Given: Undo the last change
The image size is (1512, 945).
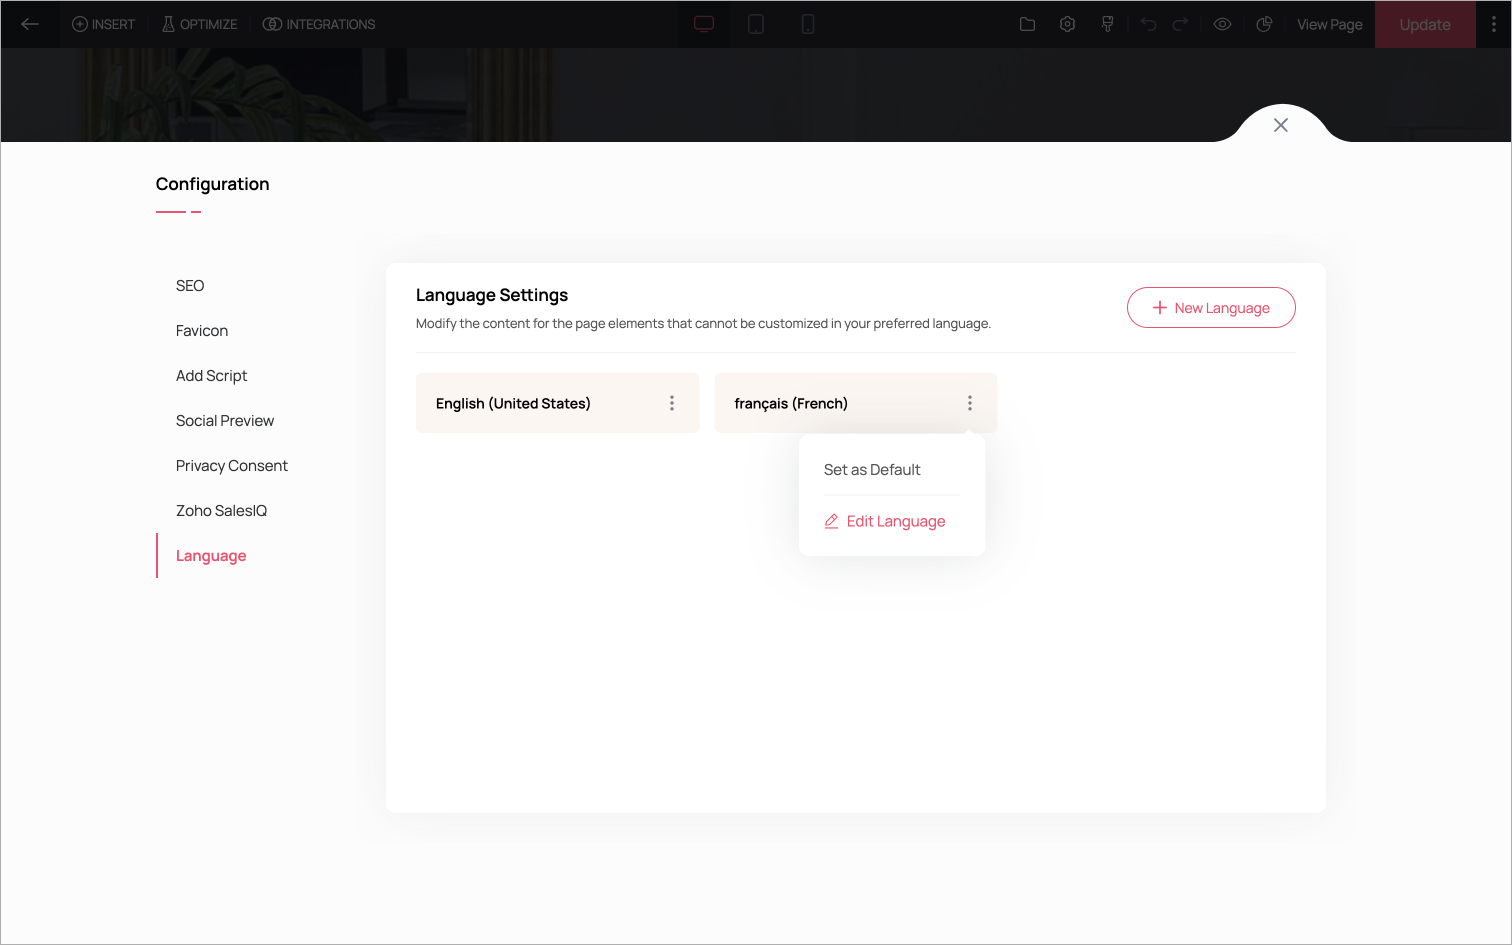Looking at the screenshot, I should pyautogui.click(x=1148, y=24).
